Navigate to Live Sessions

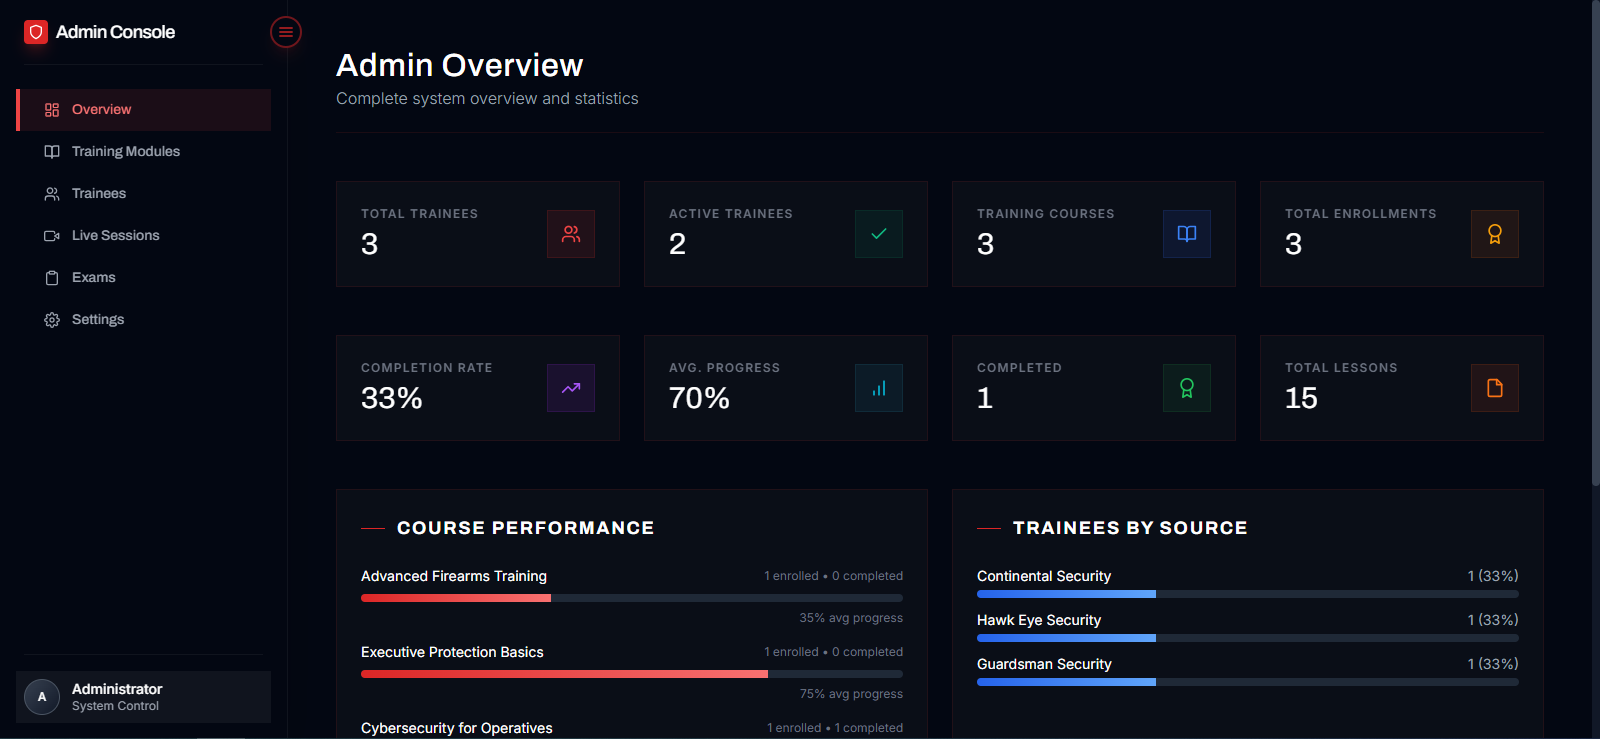(x=115, y=236)
